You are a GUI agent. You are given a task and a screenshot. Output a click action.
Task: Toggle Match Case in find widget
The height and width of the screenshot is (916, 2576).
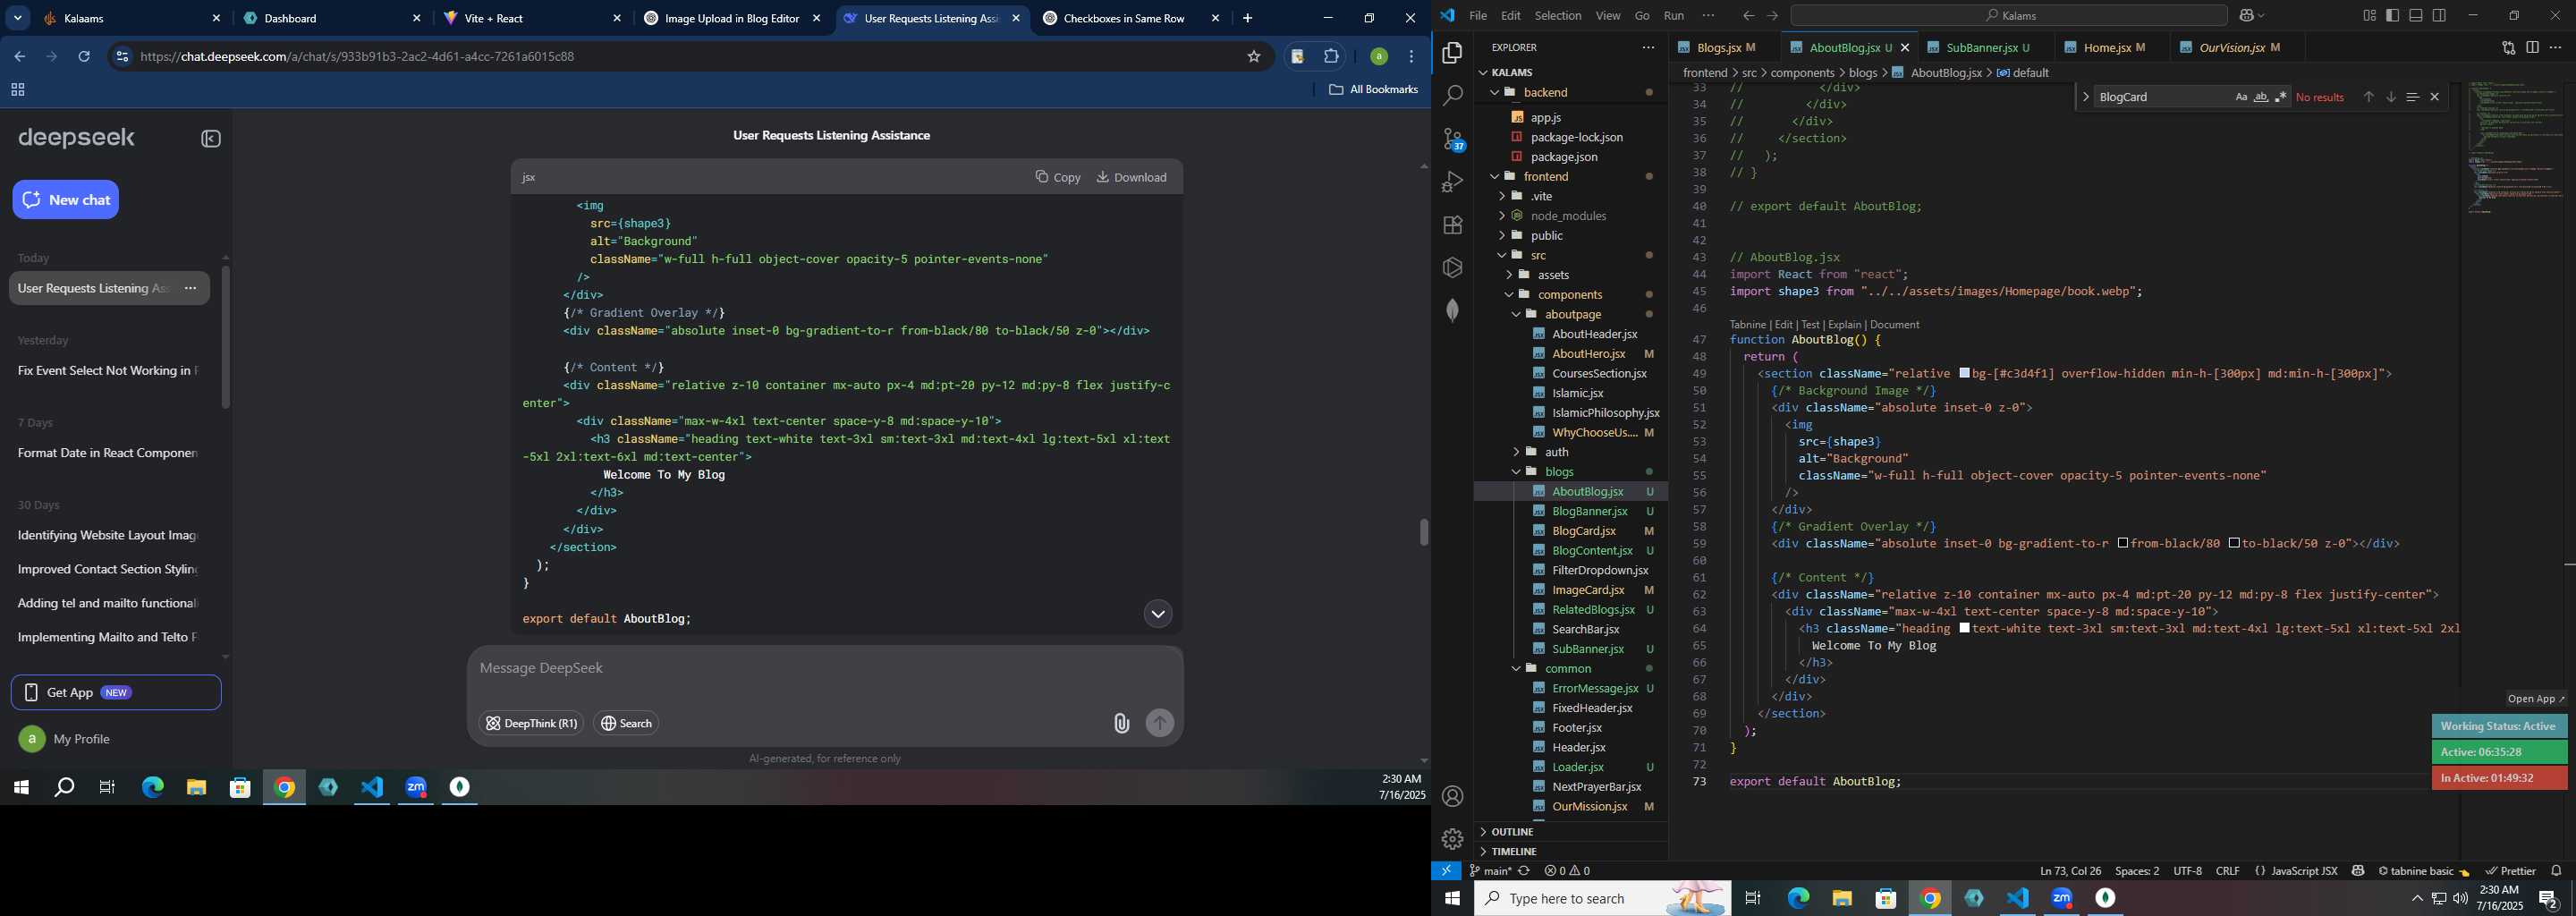(x=2241, y=97)
